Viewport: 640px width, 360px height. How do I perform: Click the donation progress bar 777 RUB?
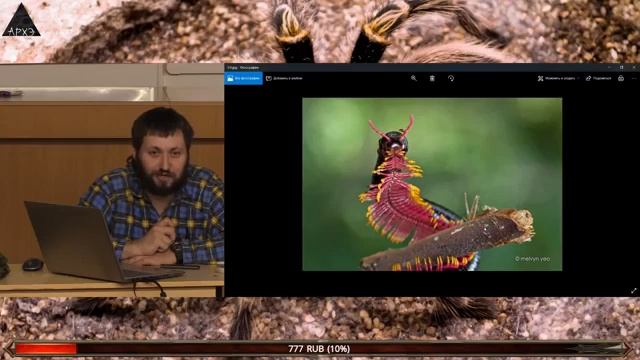(x=319, y=349)
